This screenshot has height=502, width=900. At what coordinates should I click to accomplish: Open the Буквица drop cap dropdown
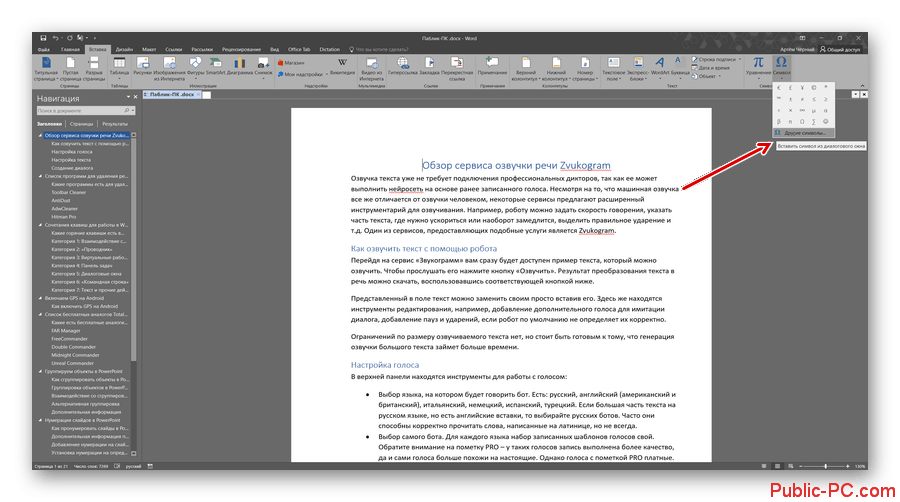tap(680, 66)
